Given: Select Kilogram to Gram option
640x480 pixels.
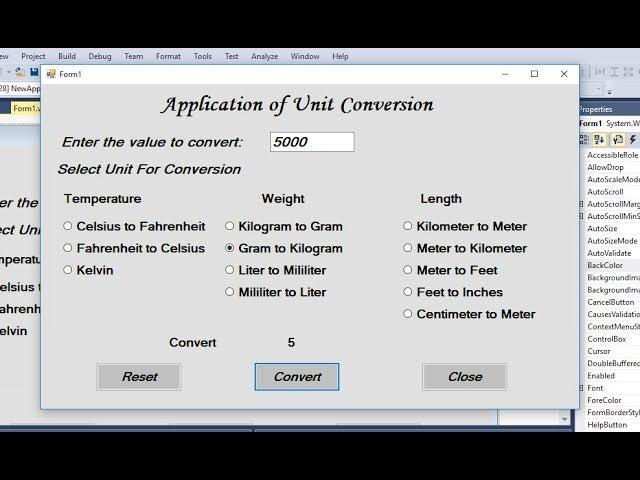Looking at the screenshot, I should [x=230, y=227].
